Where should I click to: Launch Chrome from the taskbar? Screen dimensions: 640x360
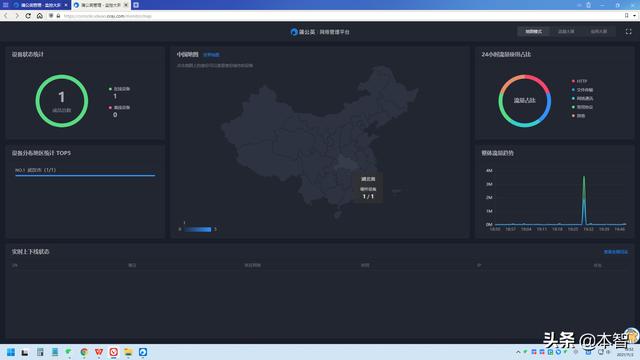click(x=84, y=352)
